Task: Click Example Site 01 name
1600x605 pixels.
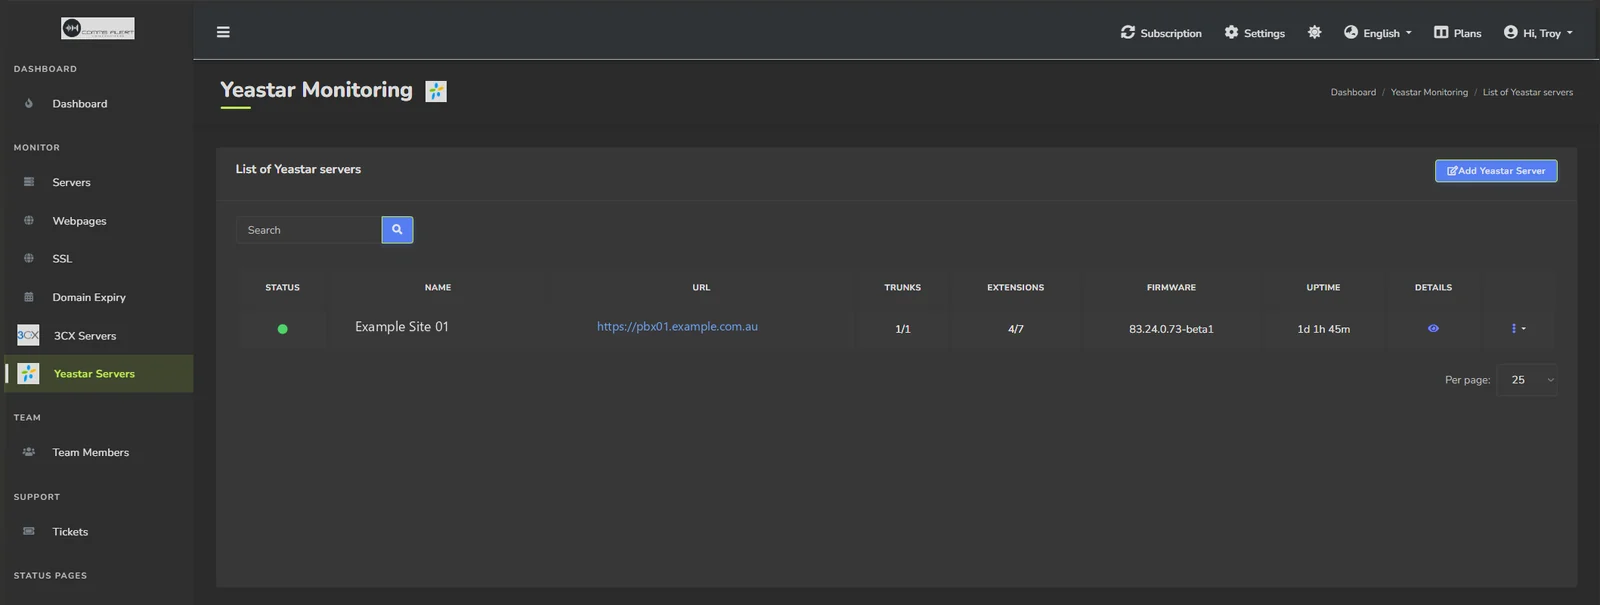Action: tap(402, 327)
